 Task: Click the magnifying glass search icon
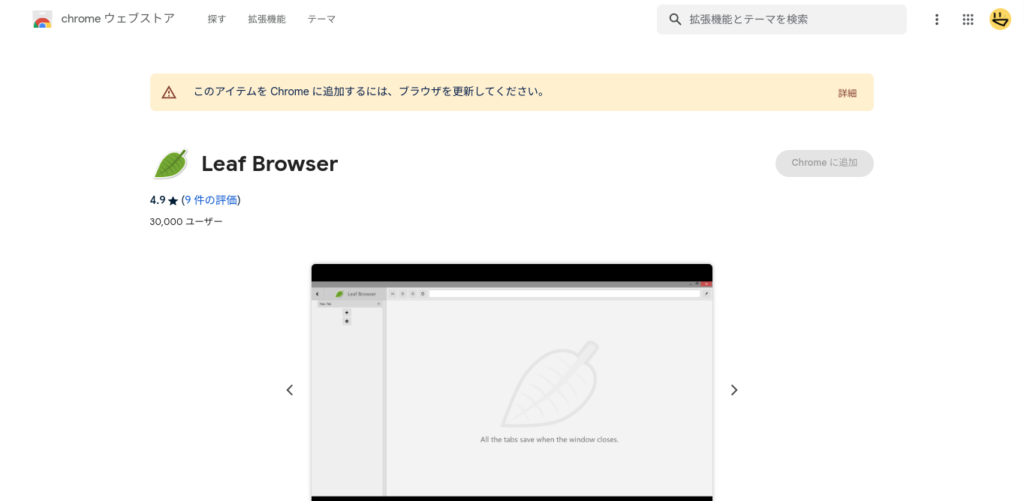tap(675, 19)
